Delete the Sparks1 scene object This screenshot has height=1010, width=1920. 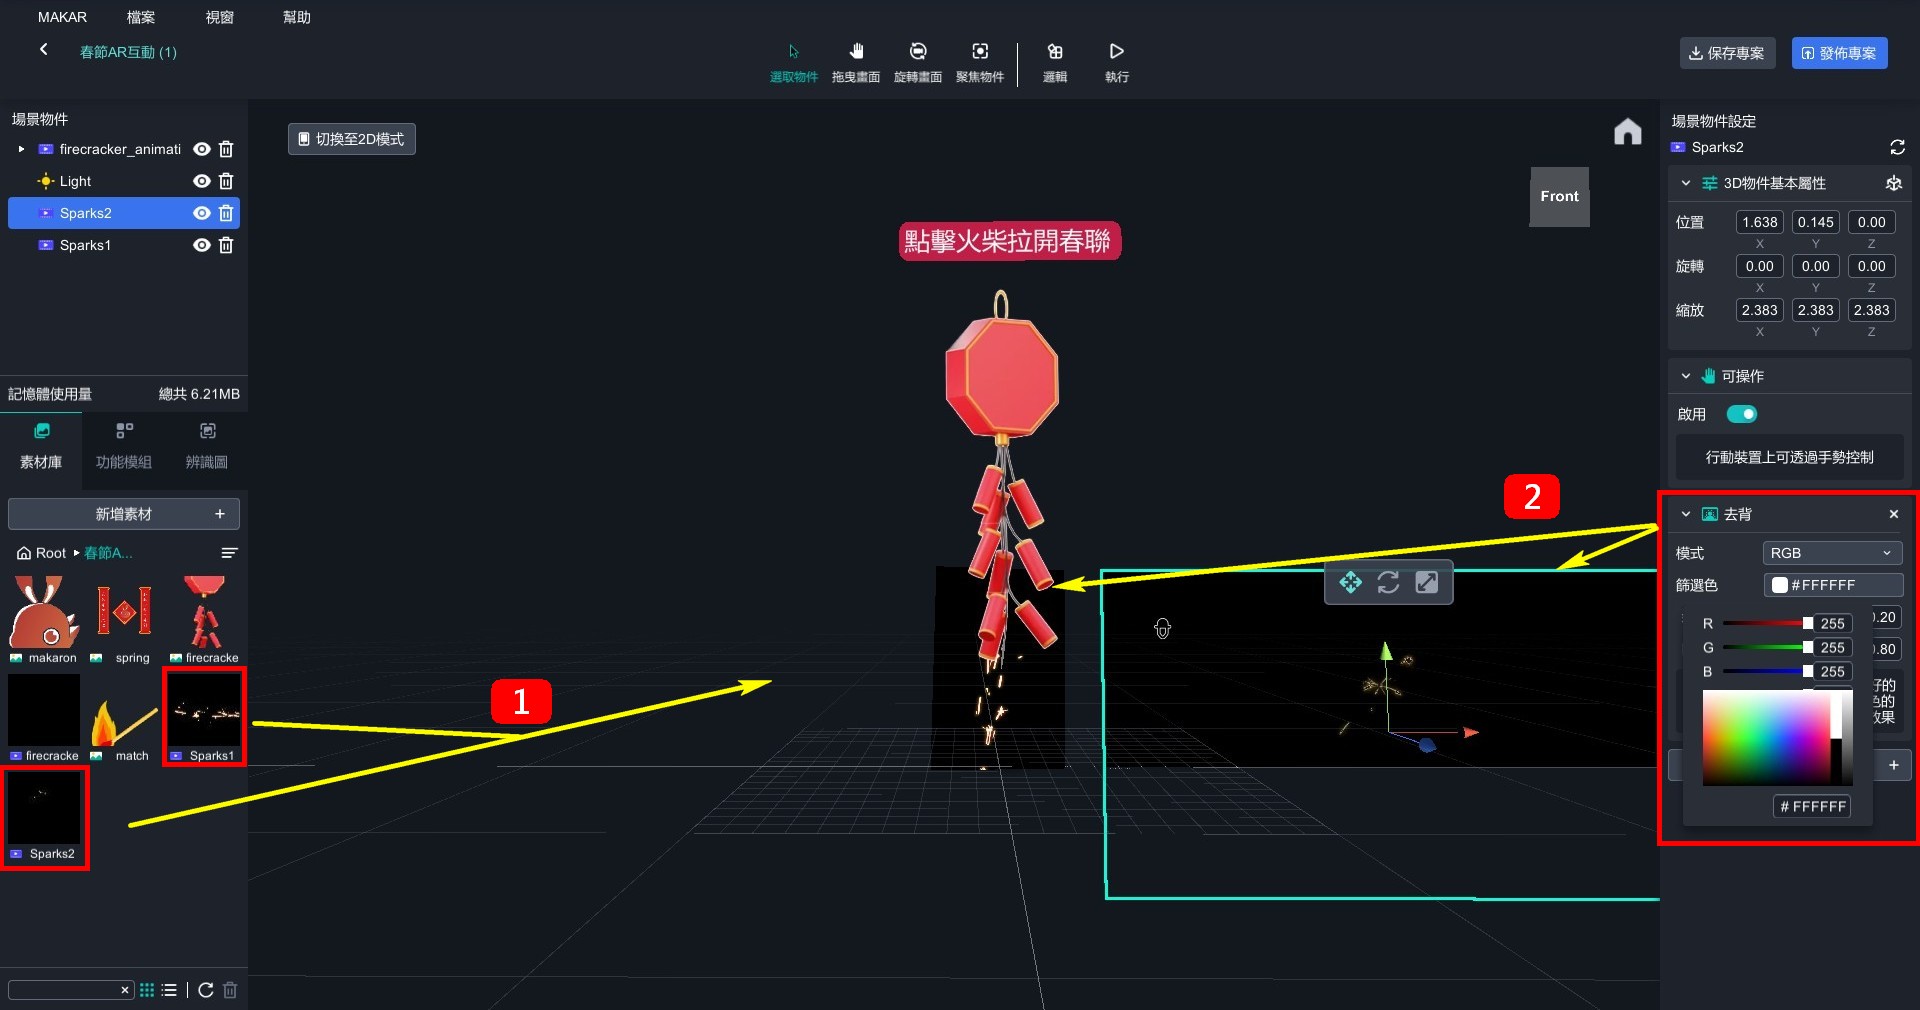click(226, 245)
